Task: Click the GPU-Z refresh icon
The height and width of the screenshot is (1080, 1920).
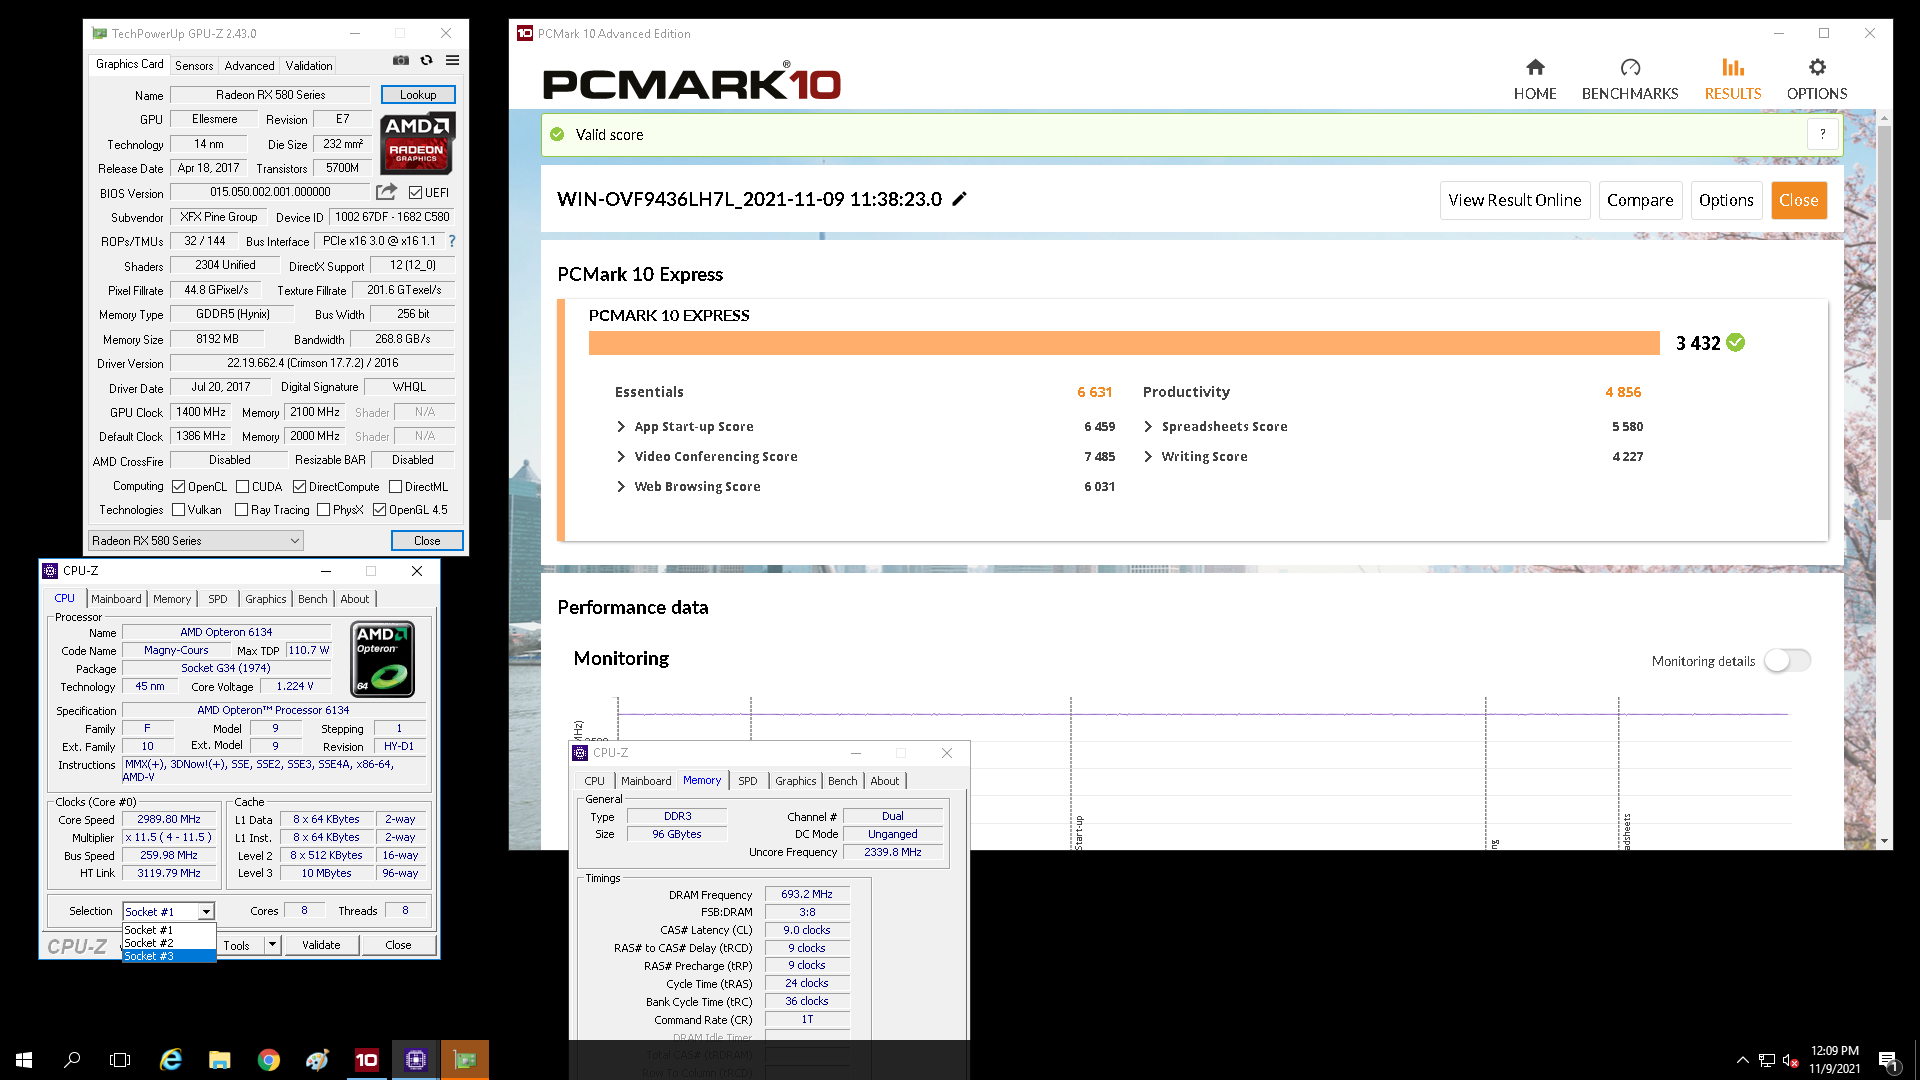Action: click(427, 61)
